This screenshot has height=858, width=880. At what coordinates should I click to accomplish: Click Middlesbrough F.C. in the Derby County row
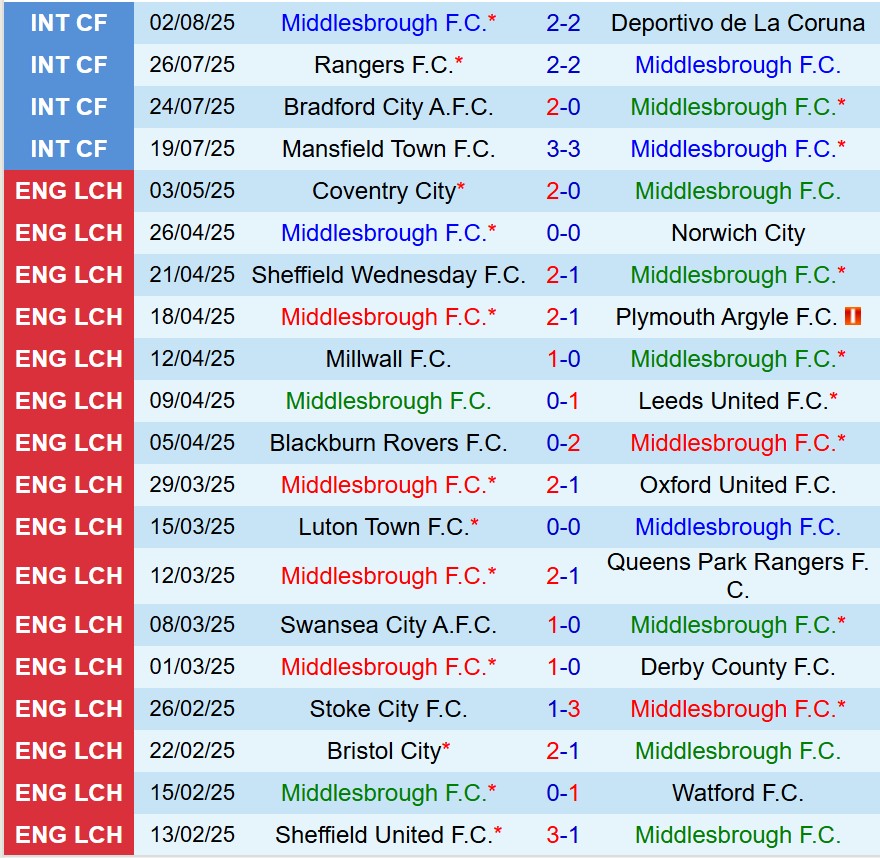click(x=383, y=667)
